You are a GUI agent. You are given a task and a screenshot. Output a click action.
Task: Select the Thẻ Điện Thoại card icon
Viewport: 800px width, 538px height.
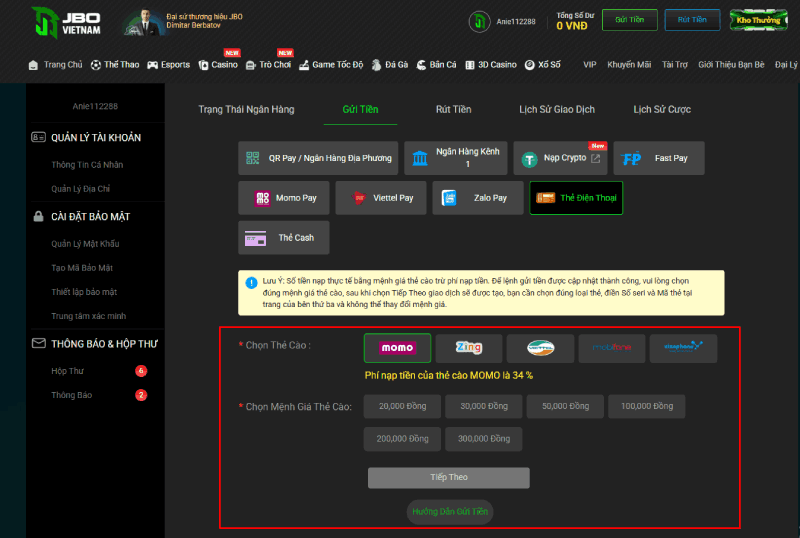point(545,198)
